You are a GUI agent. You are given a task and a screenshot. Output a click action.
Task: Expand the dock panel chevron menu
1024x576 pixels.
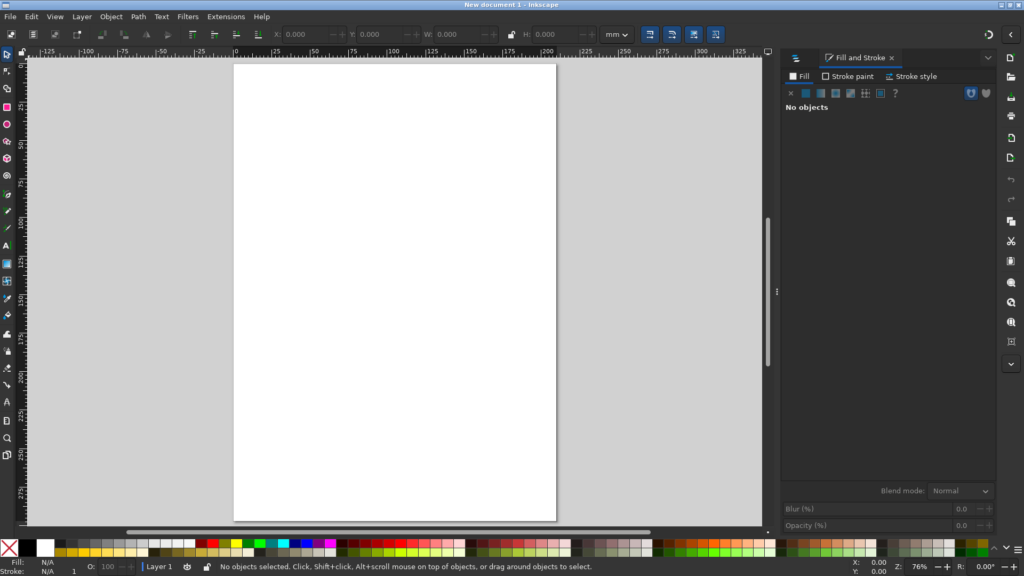(x=988, y=58)
